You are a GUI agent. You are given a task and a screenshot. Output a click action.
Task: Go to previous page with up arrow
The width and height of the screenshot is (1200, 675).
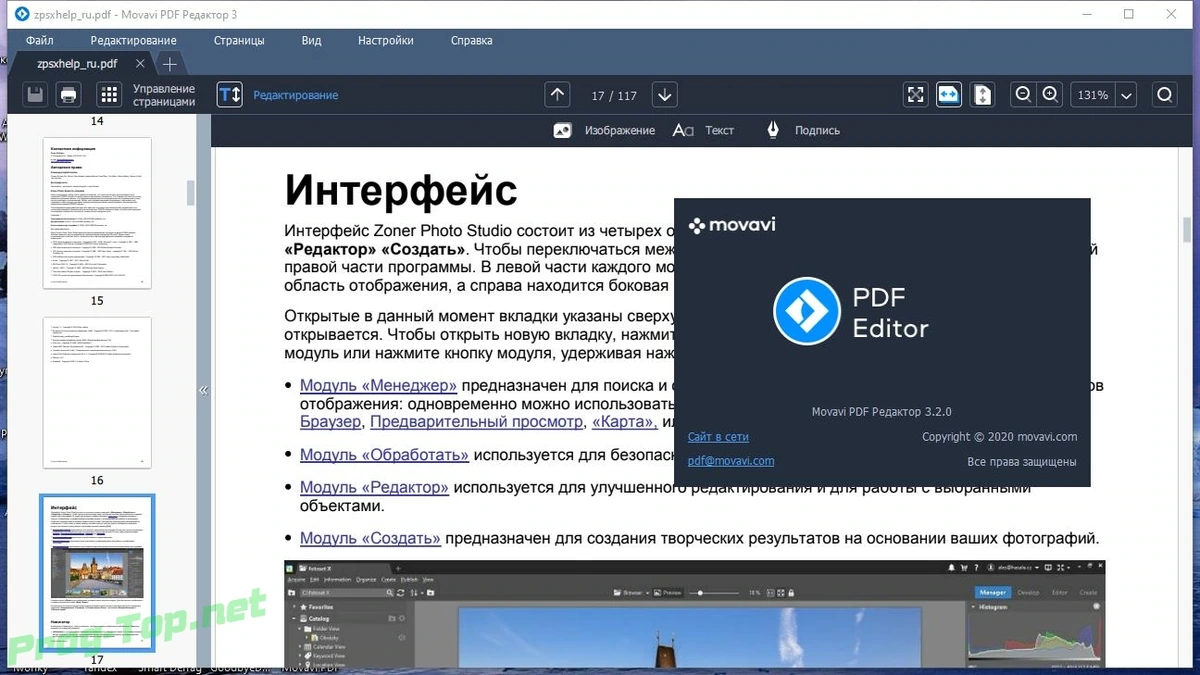558,95
